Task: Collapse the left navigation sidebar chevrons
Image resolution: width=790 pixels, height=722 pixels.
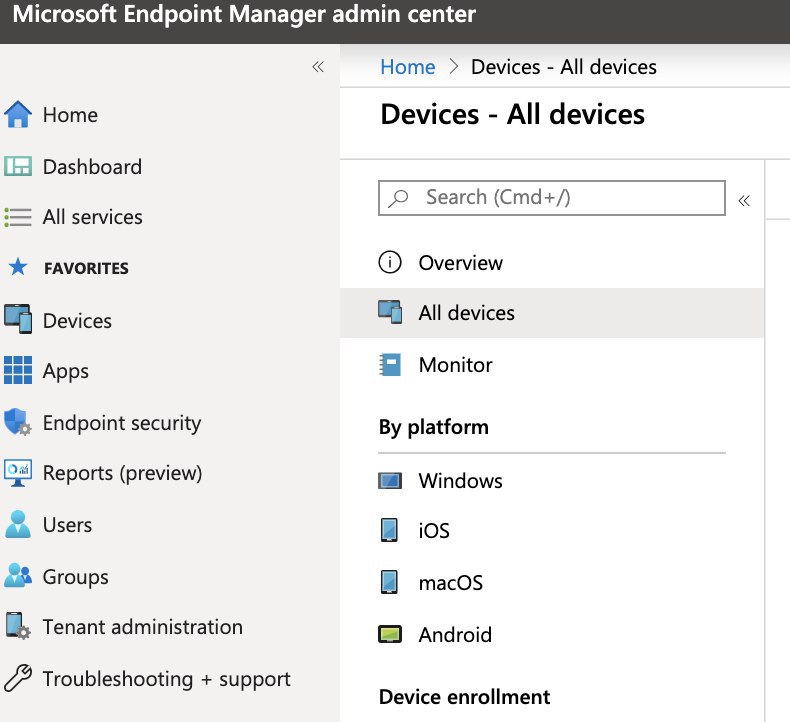Action: coord(318,67)
